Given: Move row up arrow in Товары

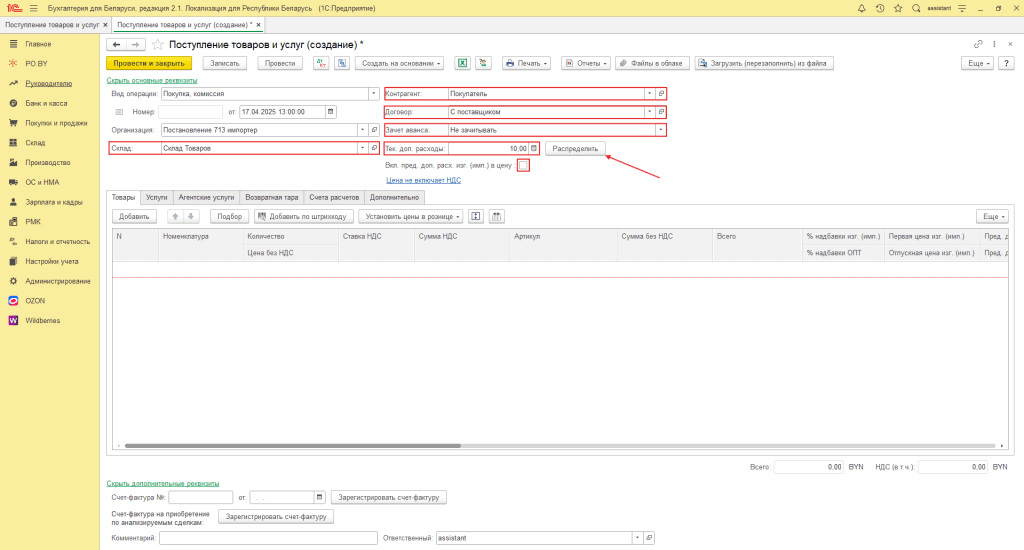Looking at the screenshot, I should coord(175,216).
